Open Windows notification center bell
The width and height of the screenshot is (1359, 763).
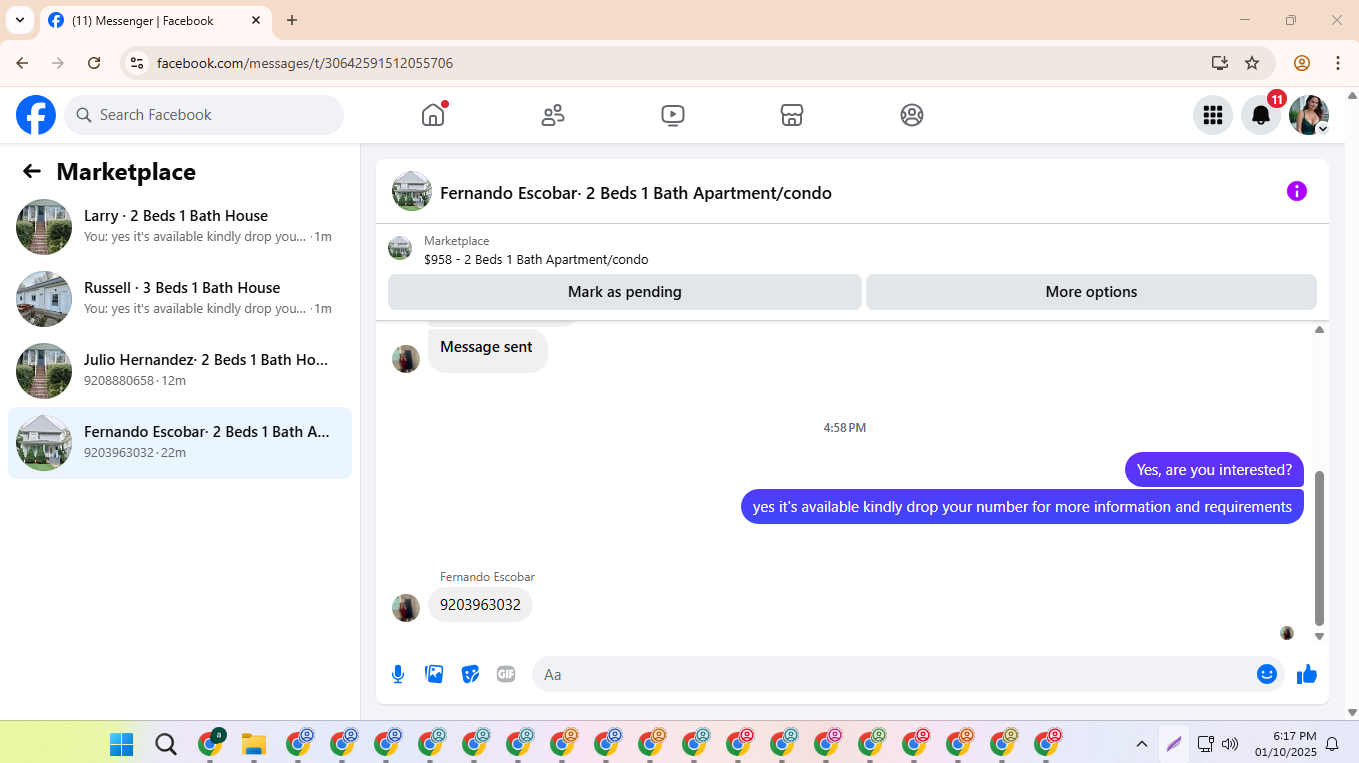pos(1332,744)
